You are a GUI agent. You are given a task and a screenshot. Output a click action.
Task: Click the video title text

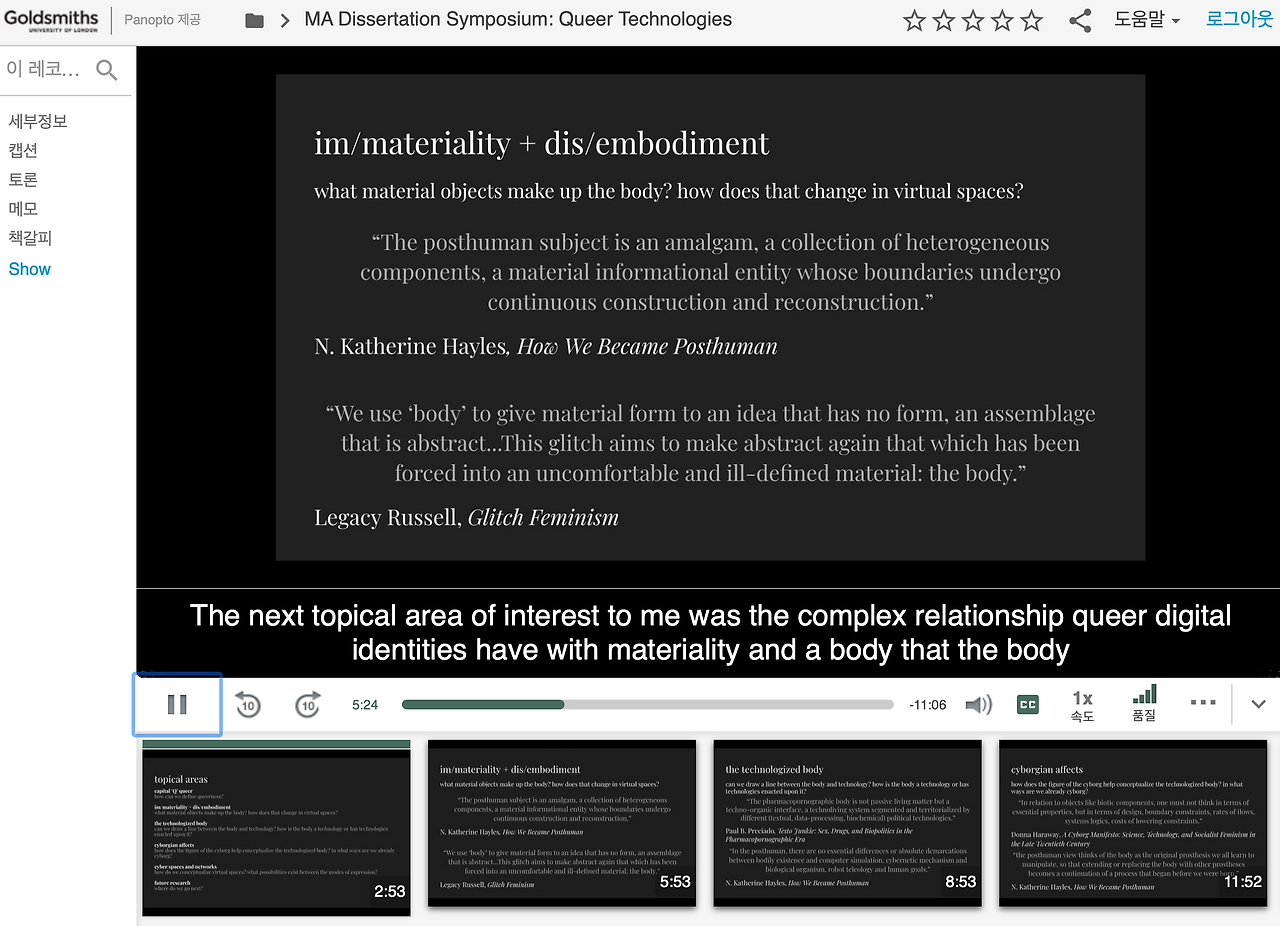[518, 20]
